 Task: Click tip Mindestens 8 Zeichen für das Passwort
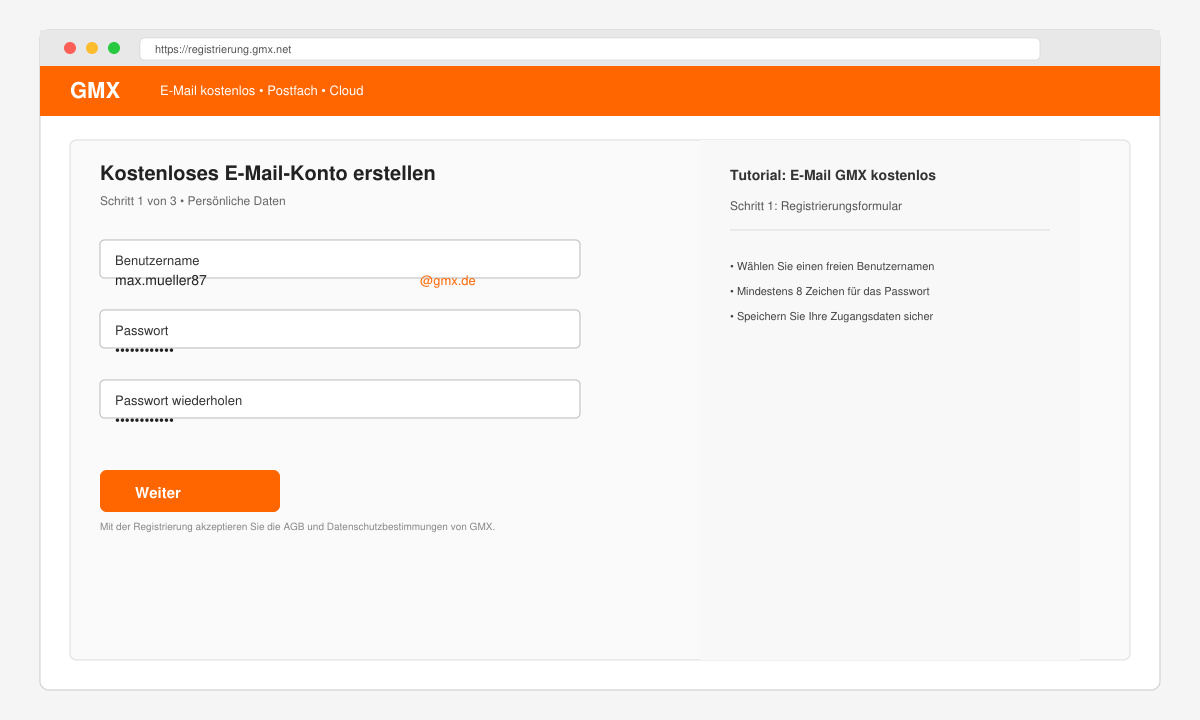(830, 291)
